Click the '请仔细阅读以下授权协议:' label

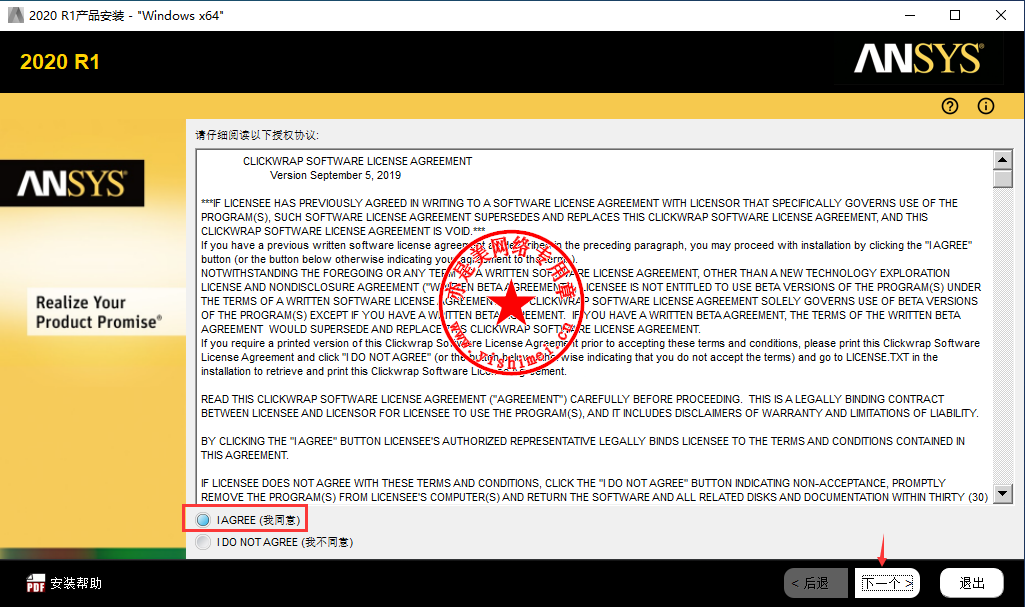point(257,135)
